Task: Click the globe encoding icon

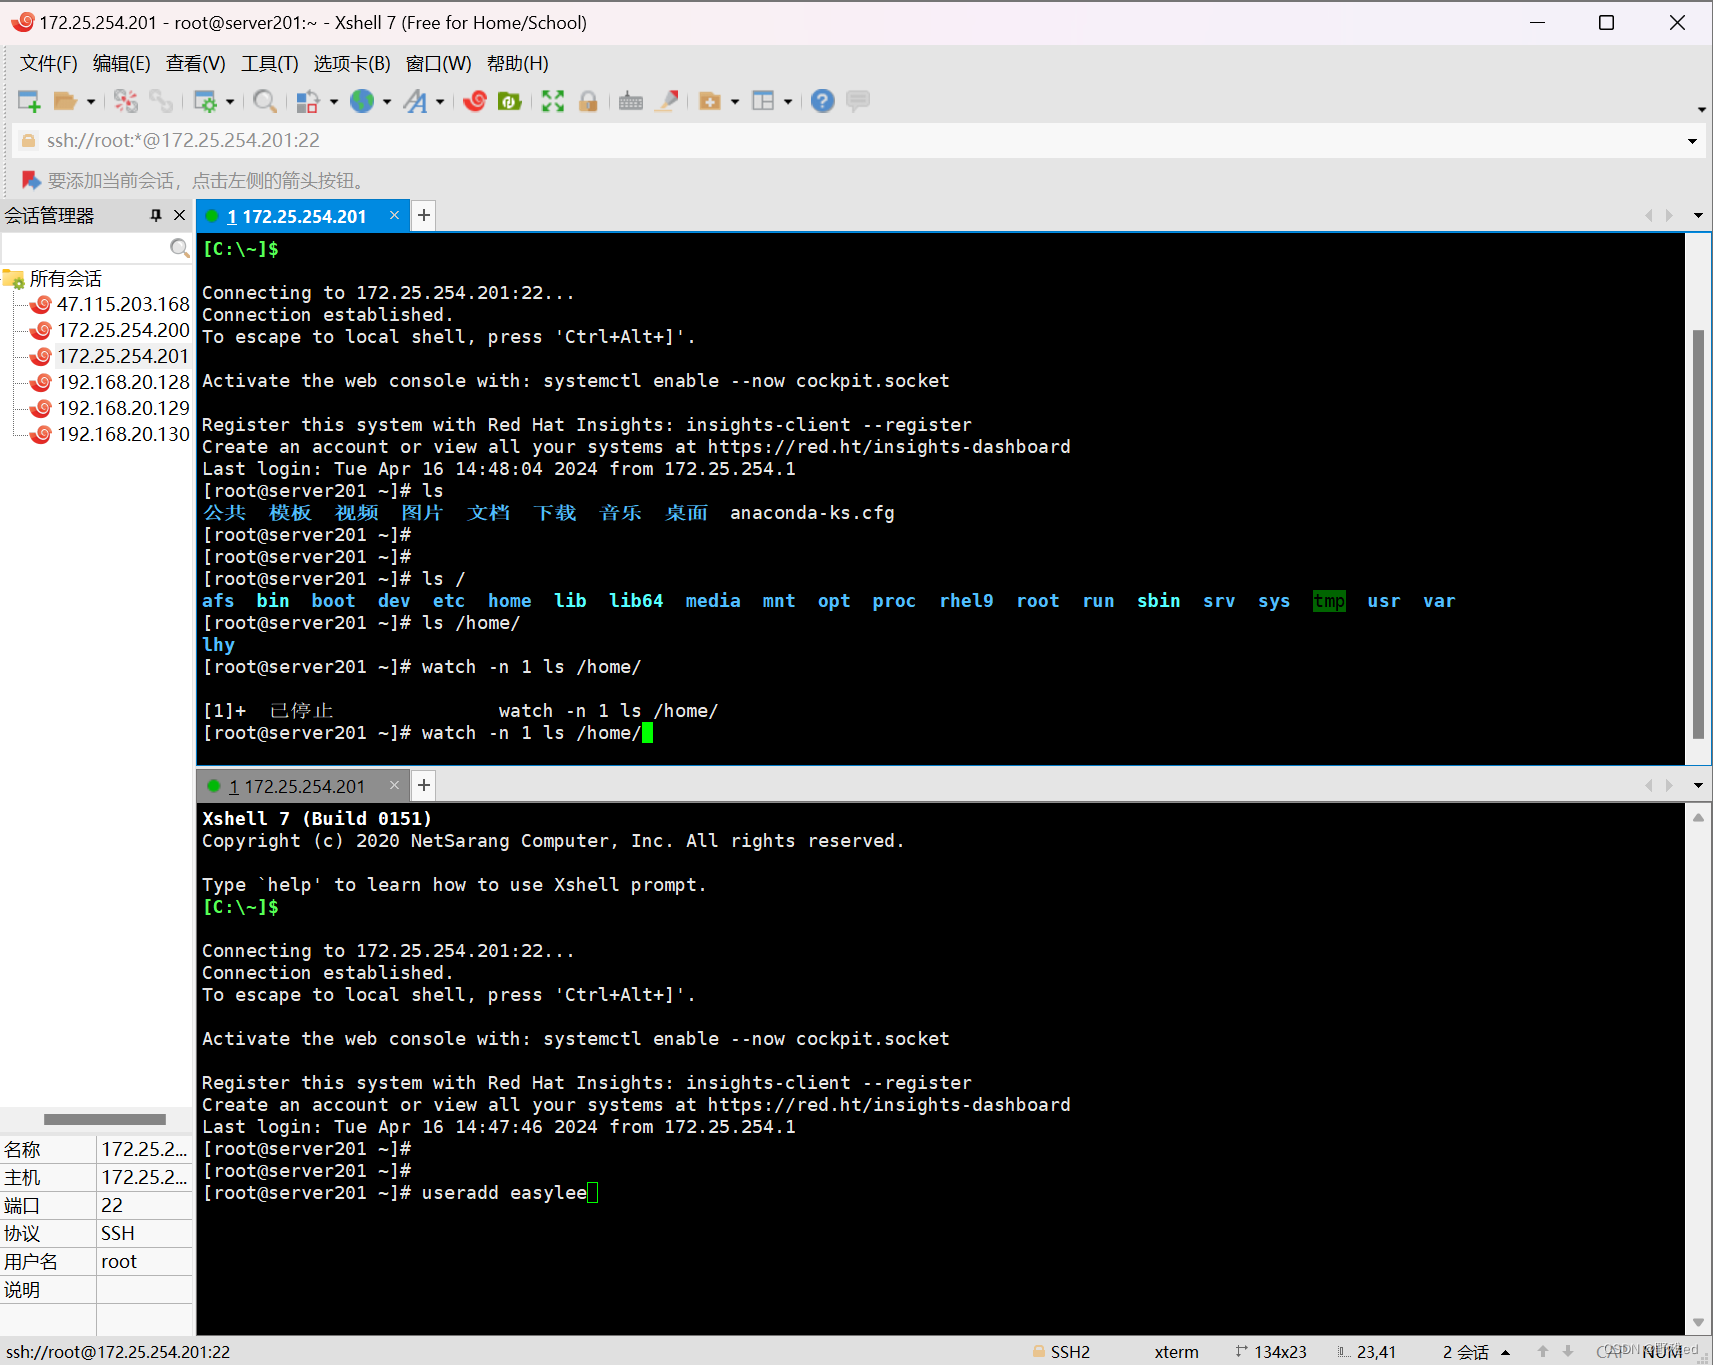Action: [362, 101]
